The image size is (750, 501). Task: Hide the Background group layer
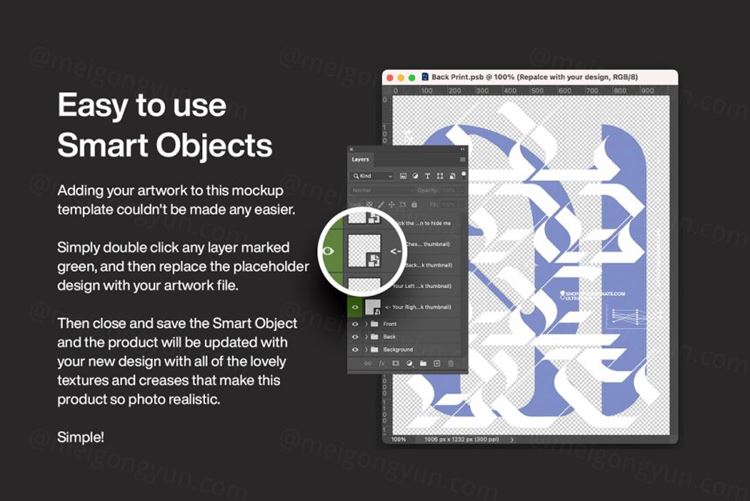[x=355, y=350]
